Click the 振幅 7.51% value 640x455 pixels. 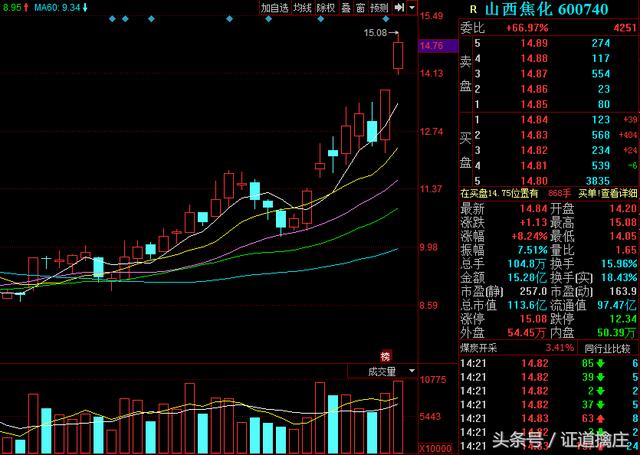point(533,250)
